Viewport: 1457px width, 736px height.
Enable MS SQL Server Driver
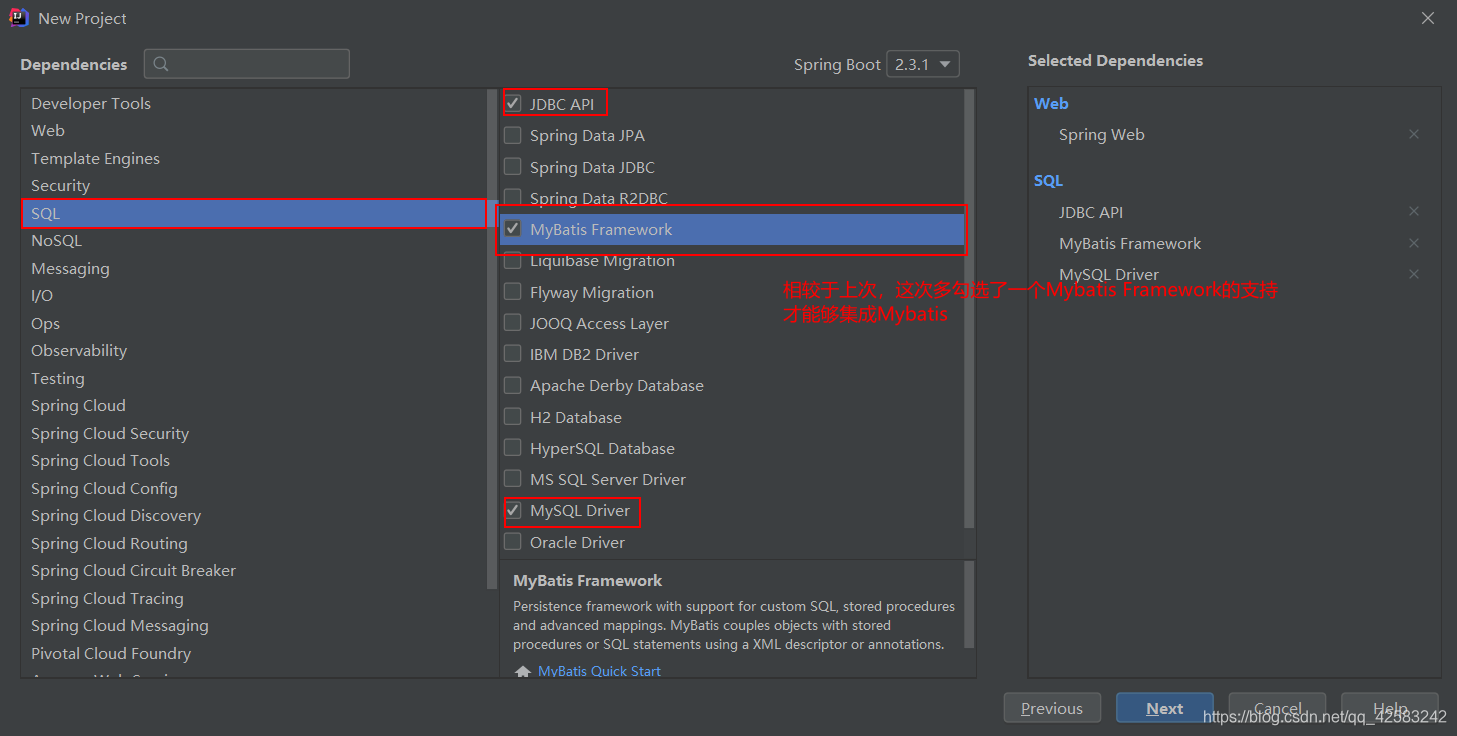[513, 479]
